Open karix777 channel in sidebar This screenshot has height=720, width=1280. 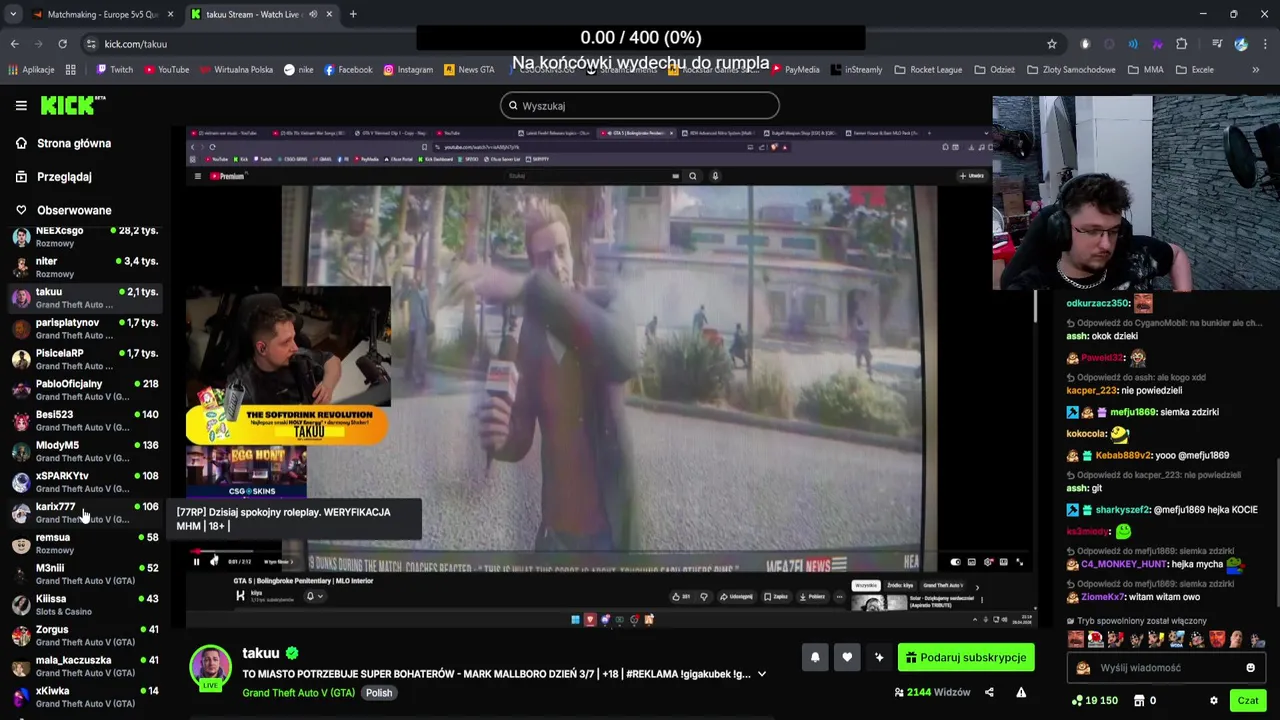(85, 512)
